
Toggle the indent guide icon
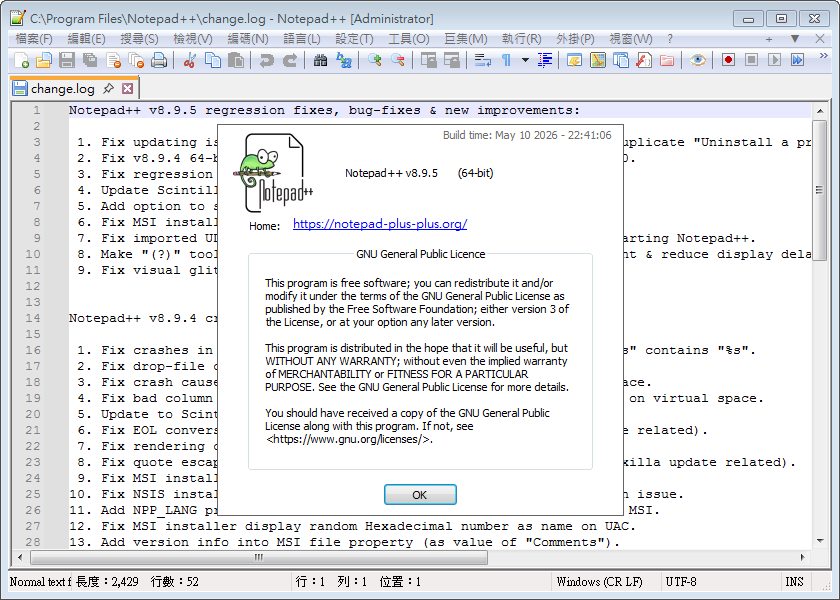[x=544, y=60]
